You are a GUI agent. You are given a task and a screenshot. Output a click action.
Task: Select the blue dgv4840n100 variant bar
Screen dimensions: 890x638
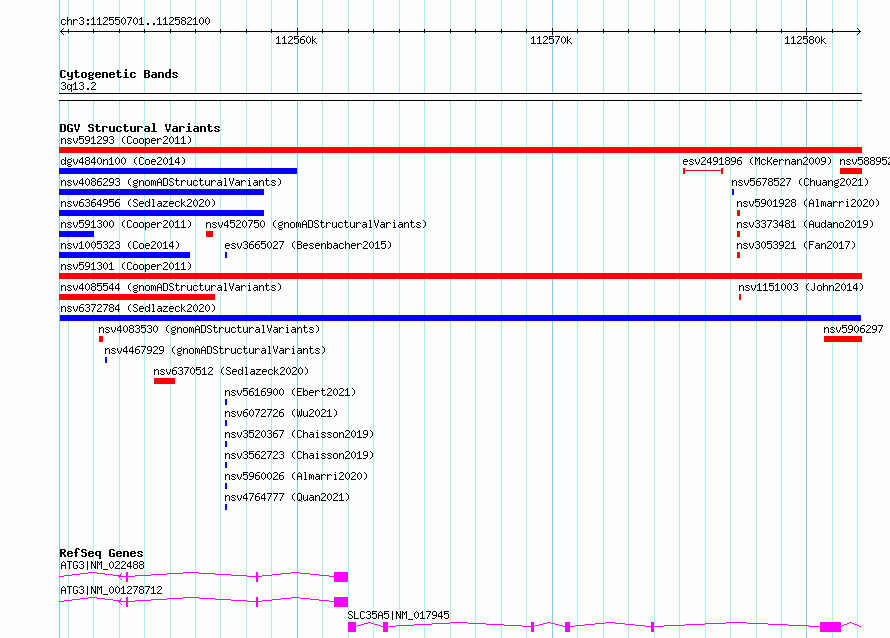pyautogui.click(x=178, y=171)
